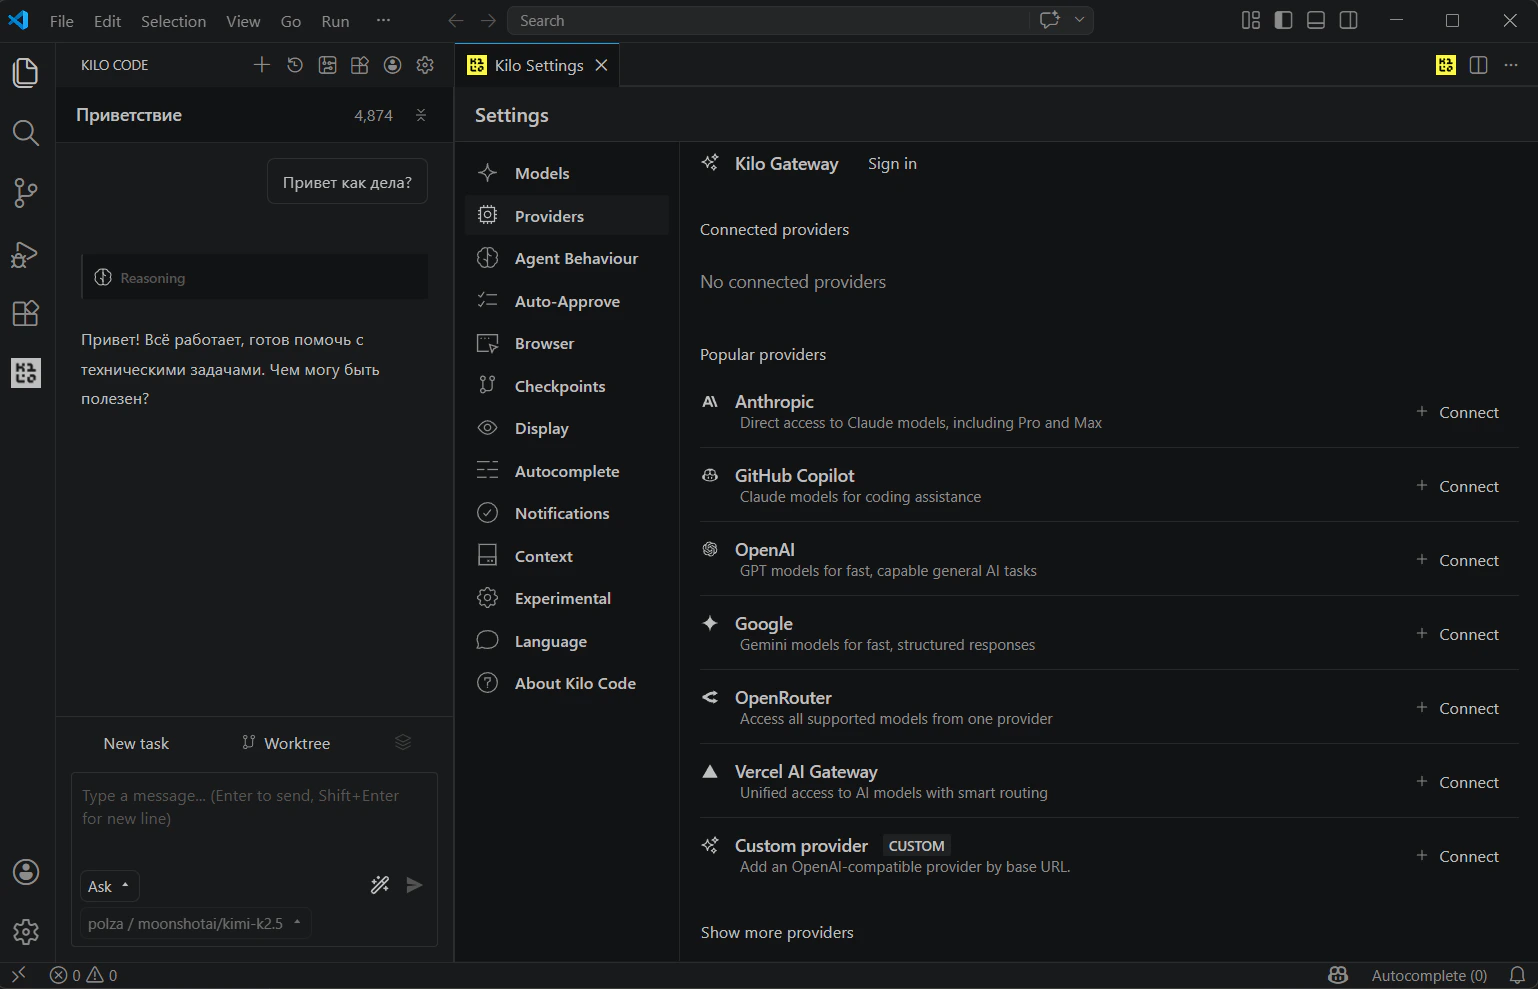Viewport: 1538px width, 989px height.
Task: Open Checkpoints settings section
Action: point(567,386)
